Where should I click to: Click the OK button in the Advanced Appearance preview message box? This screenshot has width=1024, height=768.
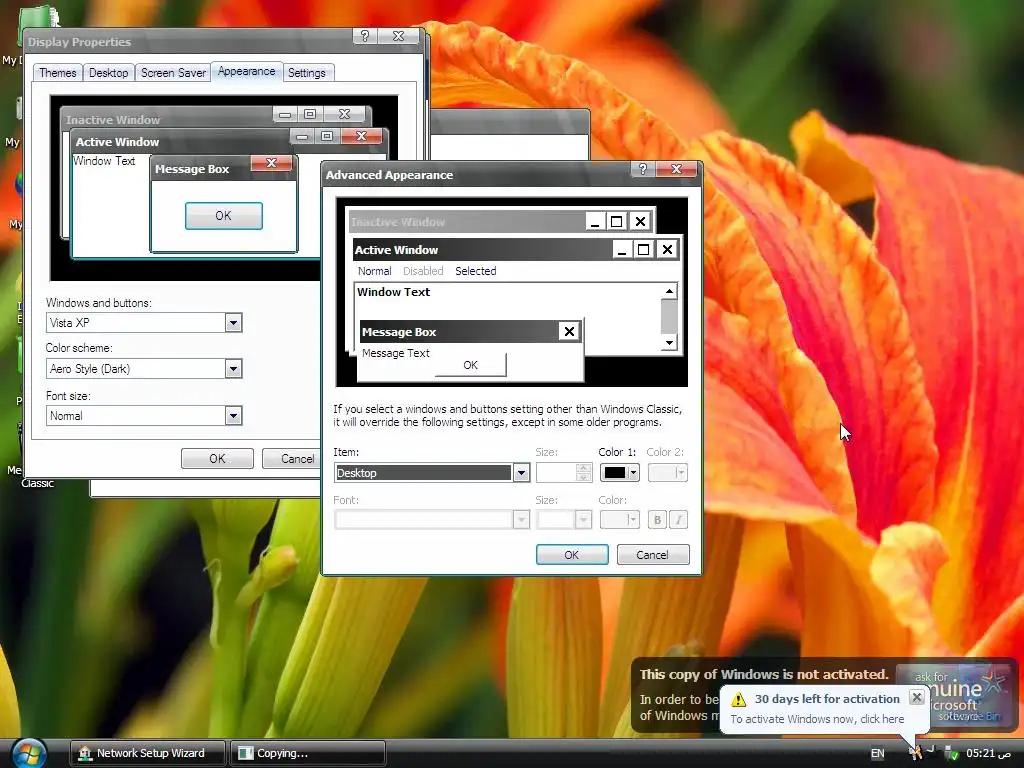tap(470, 365)
